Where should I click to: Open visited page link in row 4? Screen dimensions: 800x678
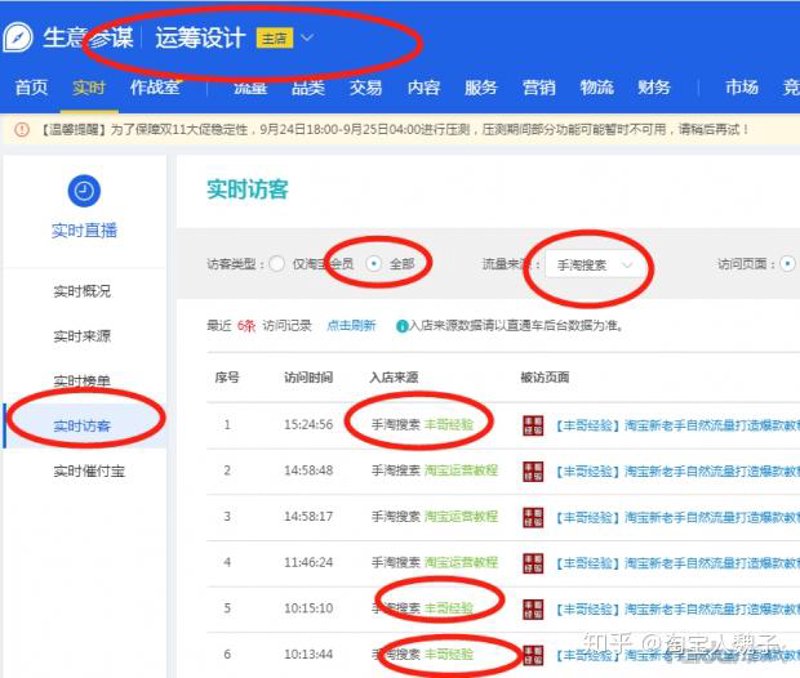[x=678, y=563]
